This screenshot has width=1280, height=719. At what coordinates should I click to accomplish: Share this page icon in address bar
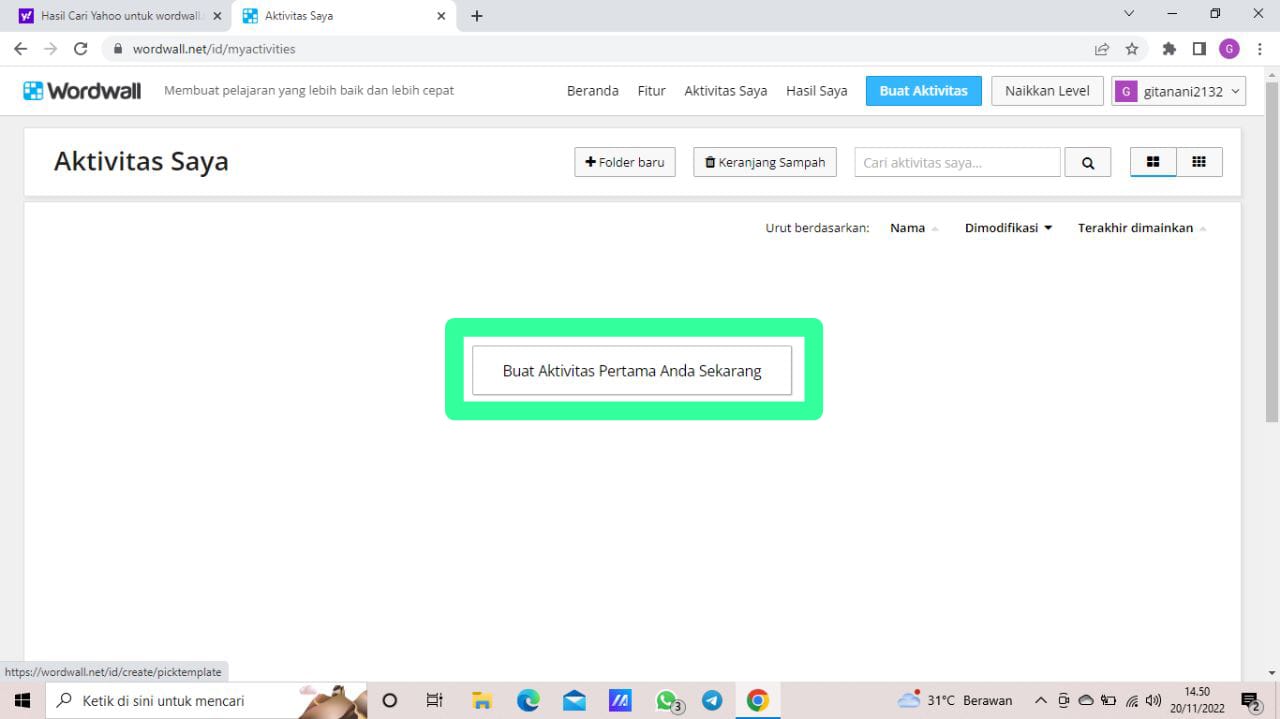pos(1102,49)
